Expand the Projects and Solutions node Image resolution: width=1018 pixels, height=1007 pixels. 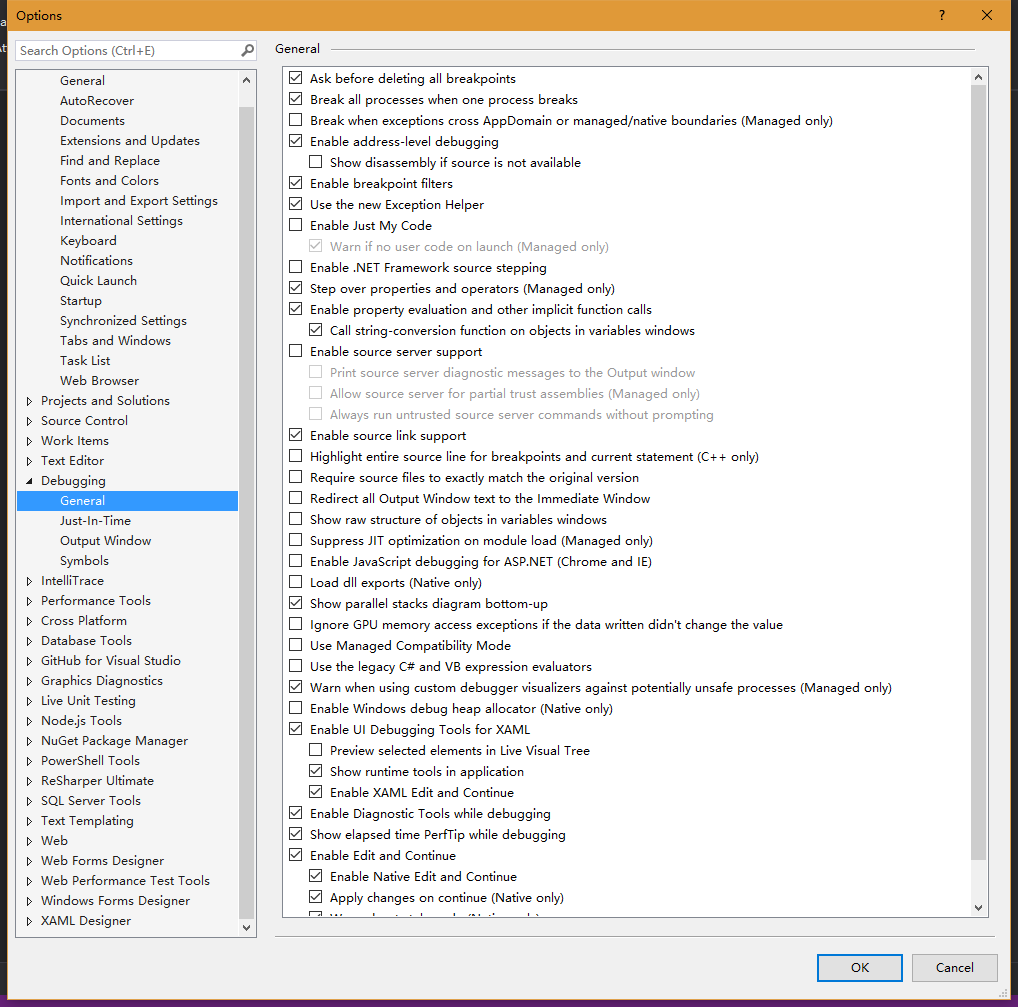(28, 400)
